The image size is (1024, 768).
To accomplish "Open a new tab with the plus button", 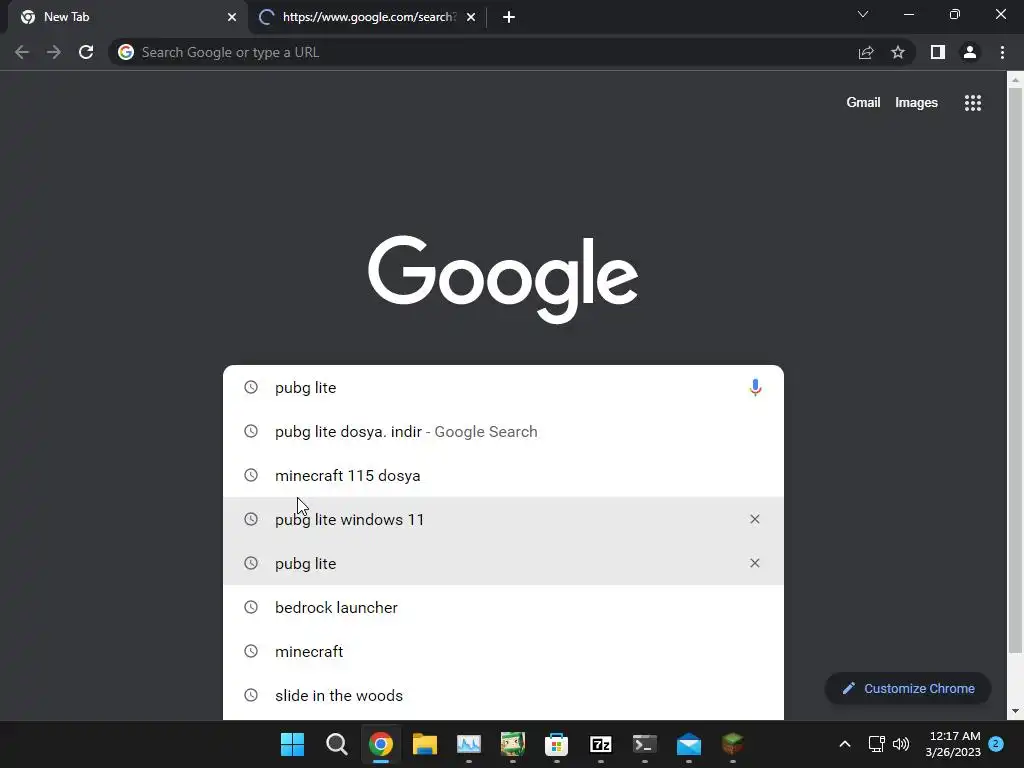I will (509, 17).
